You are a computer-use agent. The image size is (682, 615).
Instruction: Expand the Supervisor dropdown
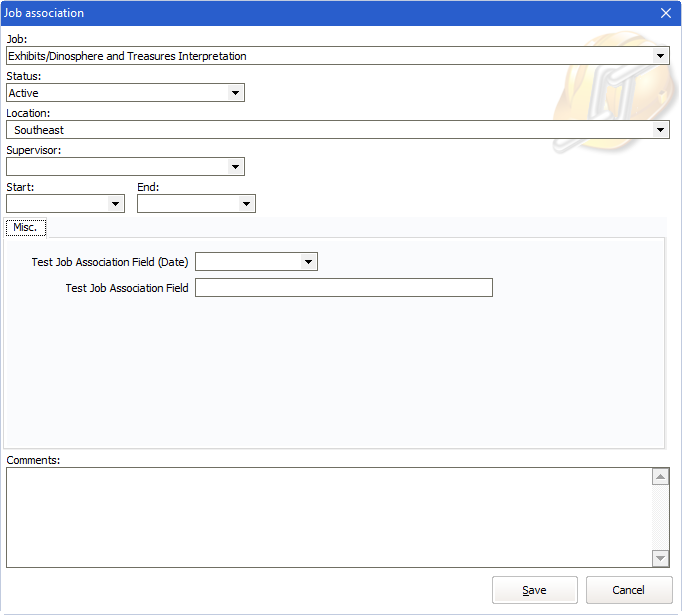235,167
